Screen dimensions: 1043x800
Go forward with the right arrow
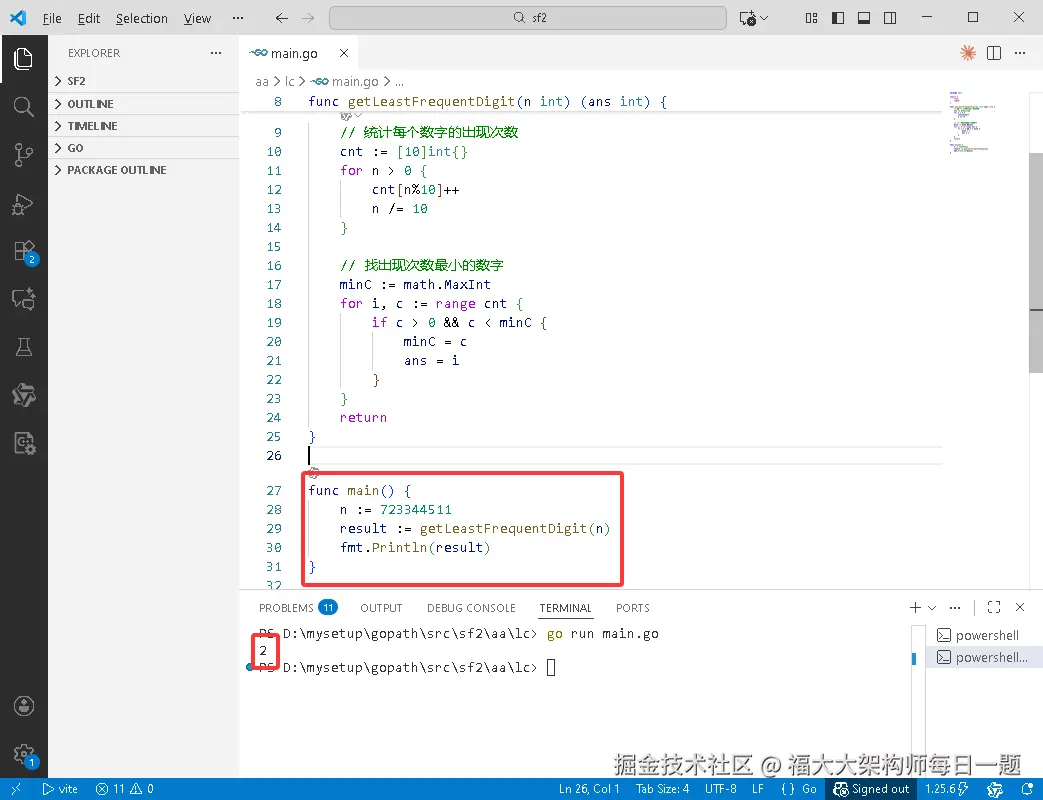(x=308, y=18)
